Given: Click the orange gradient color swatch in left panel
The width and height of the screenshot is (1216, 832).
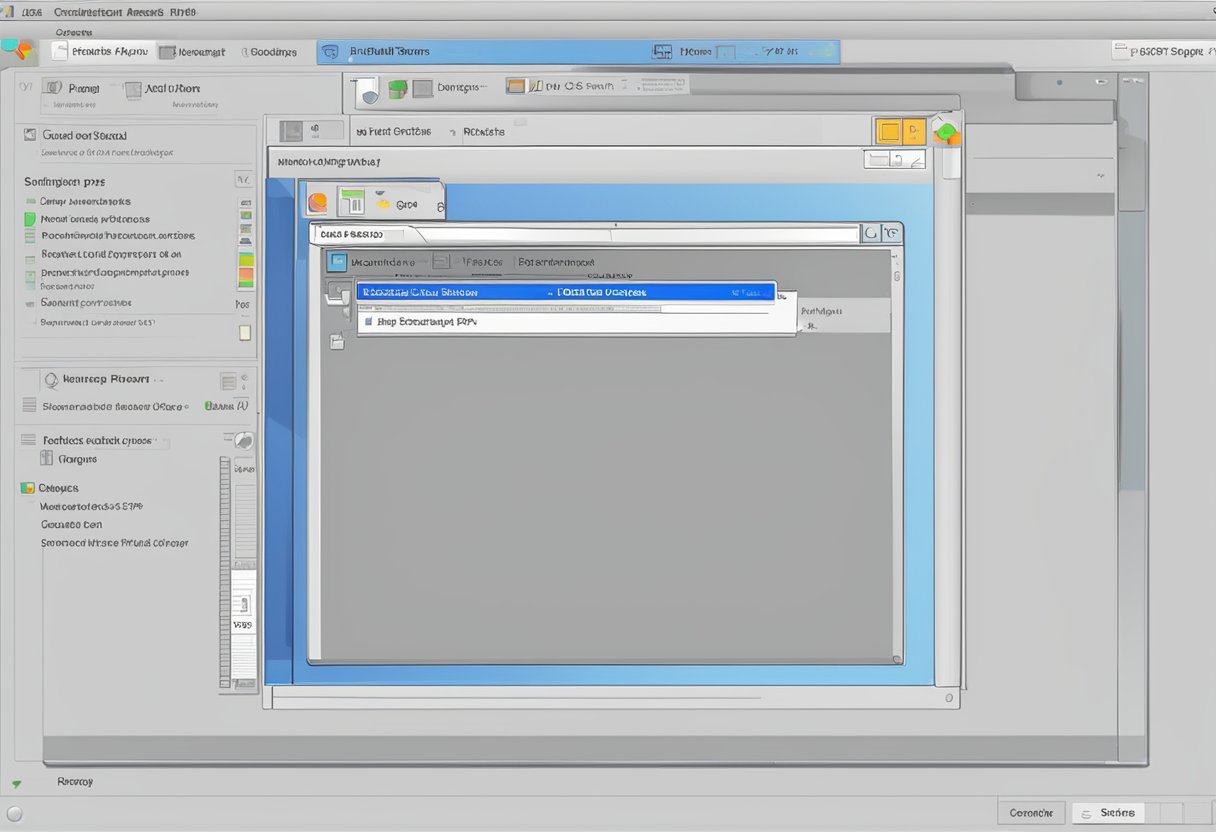Looking at the screenshot, I should click(x=245, y=277).
